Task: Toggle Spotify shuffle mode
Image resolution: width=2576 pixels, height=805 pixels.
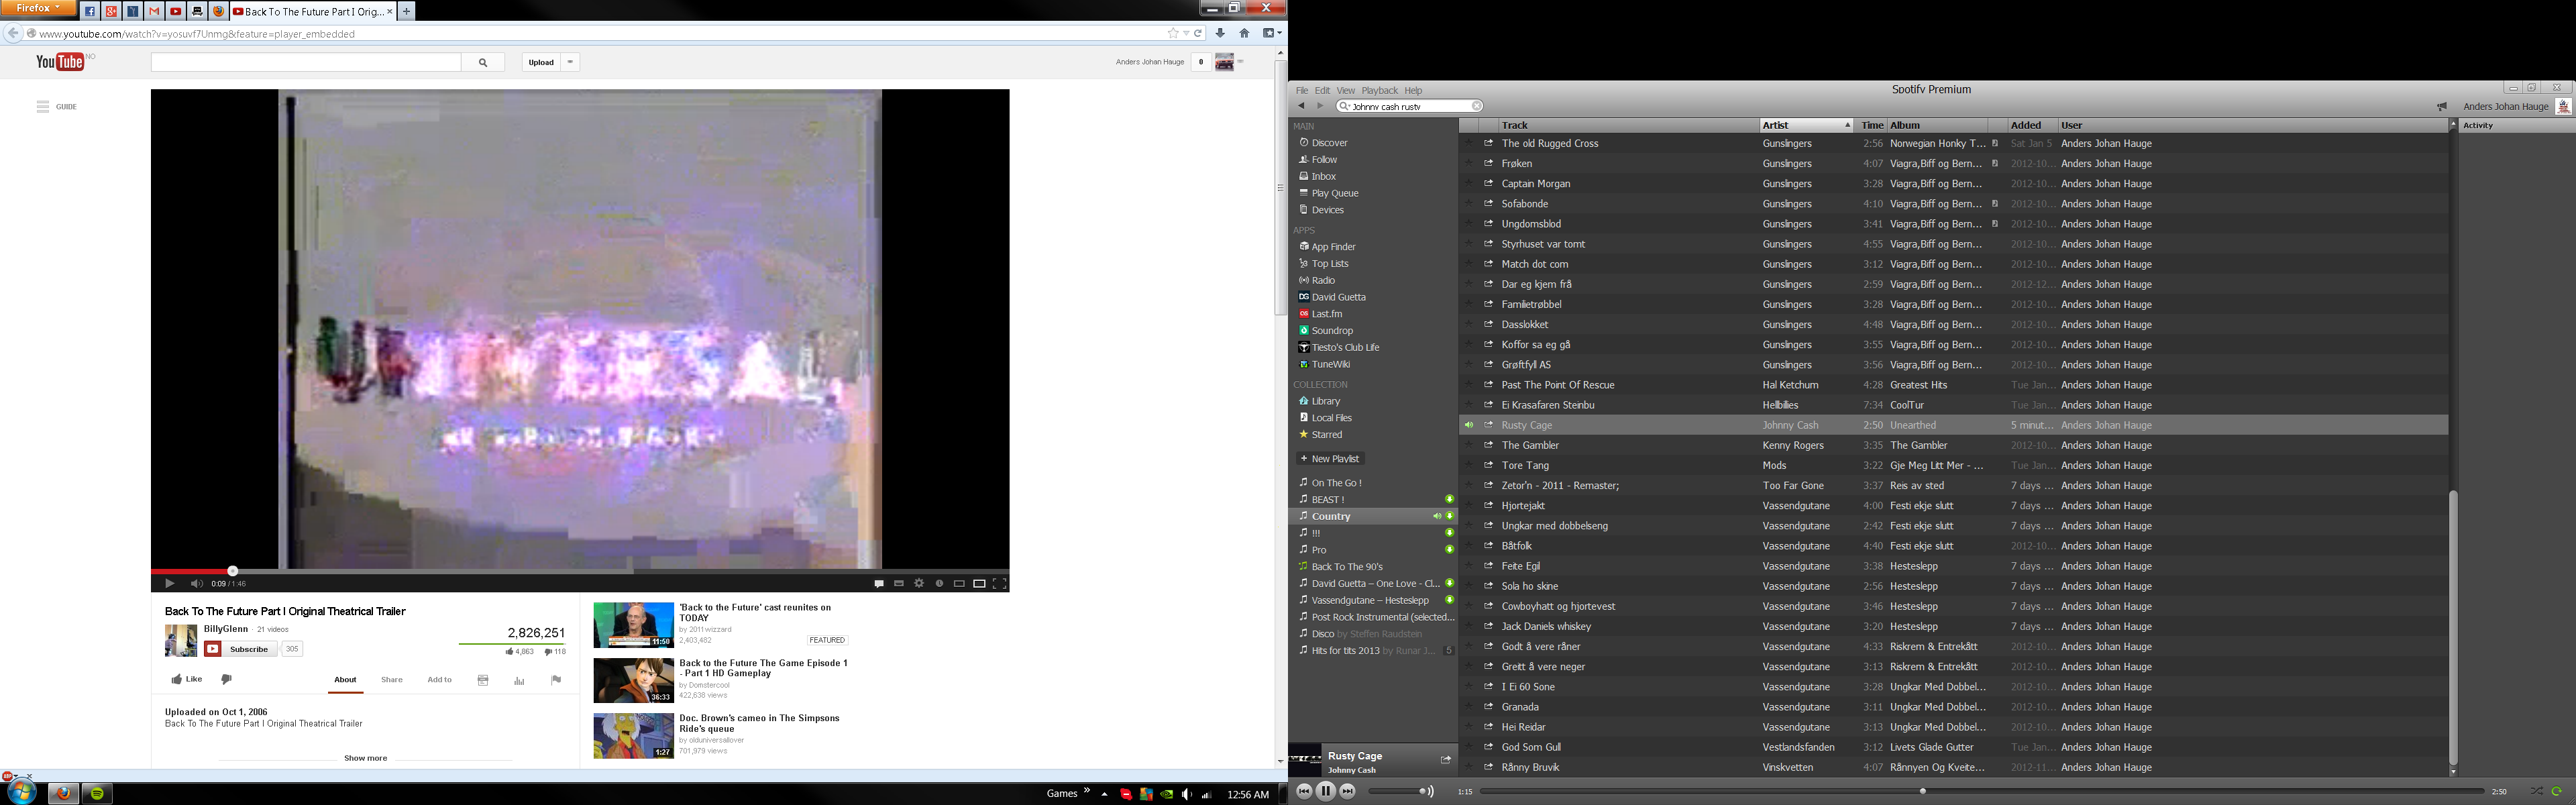Action: (2536, 791)
